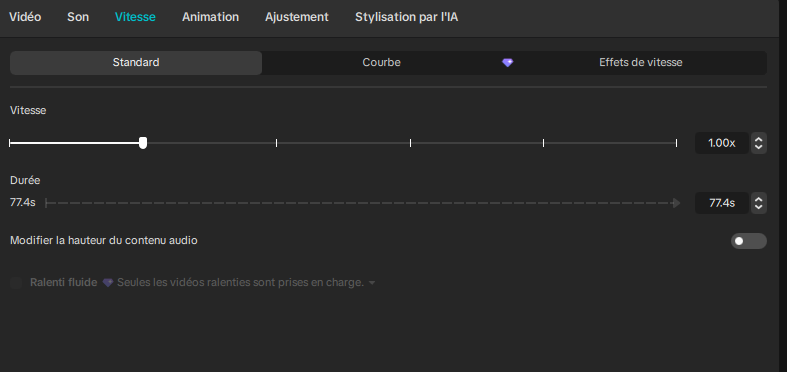Click the original 77.4s duration text on the left
This screenshot has width=787, height=372.
pos(23,203)
